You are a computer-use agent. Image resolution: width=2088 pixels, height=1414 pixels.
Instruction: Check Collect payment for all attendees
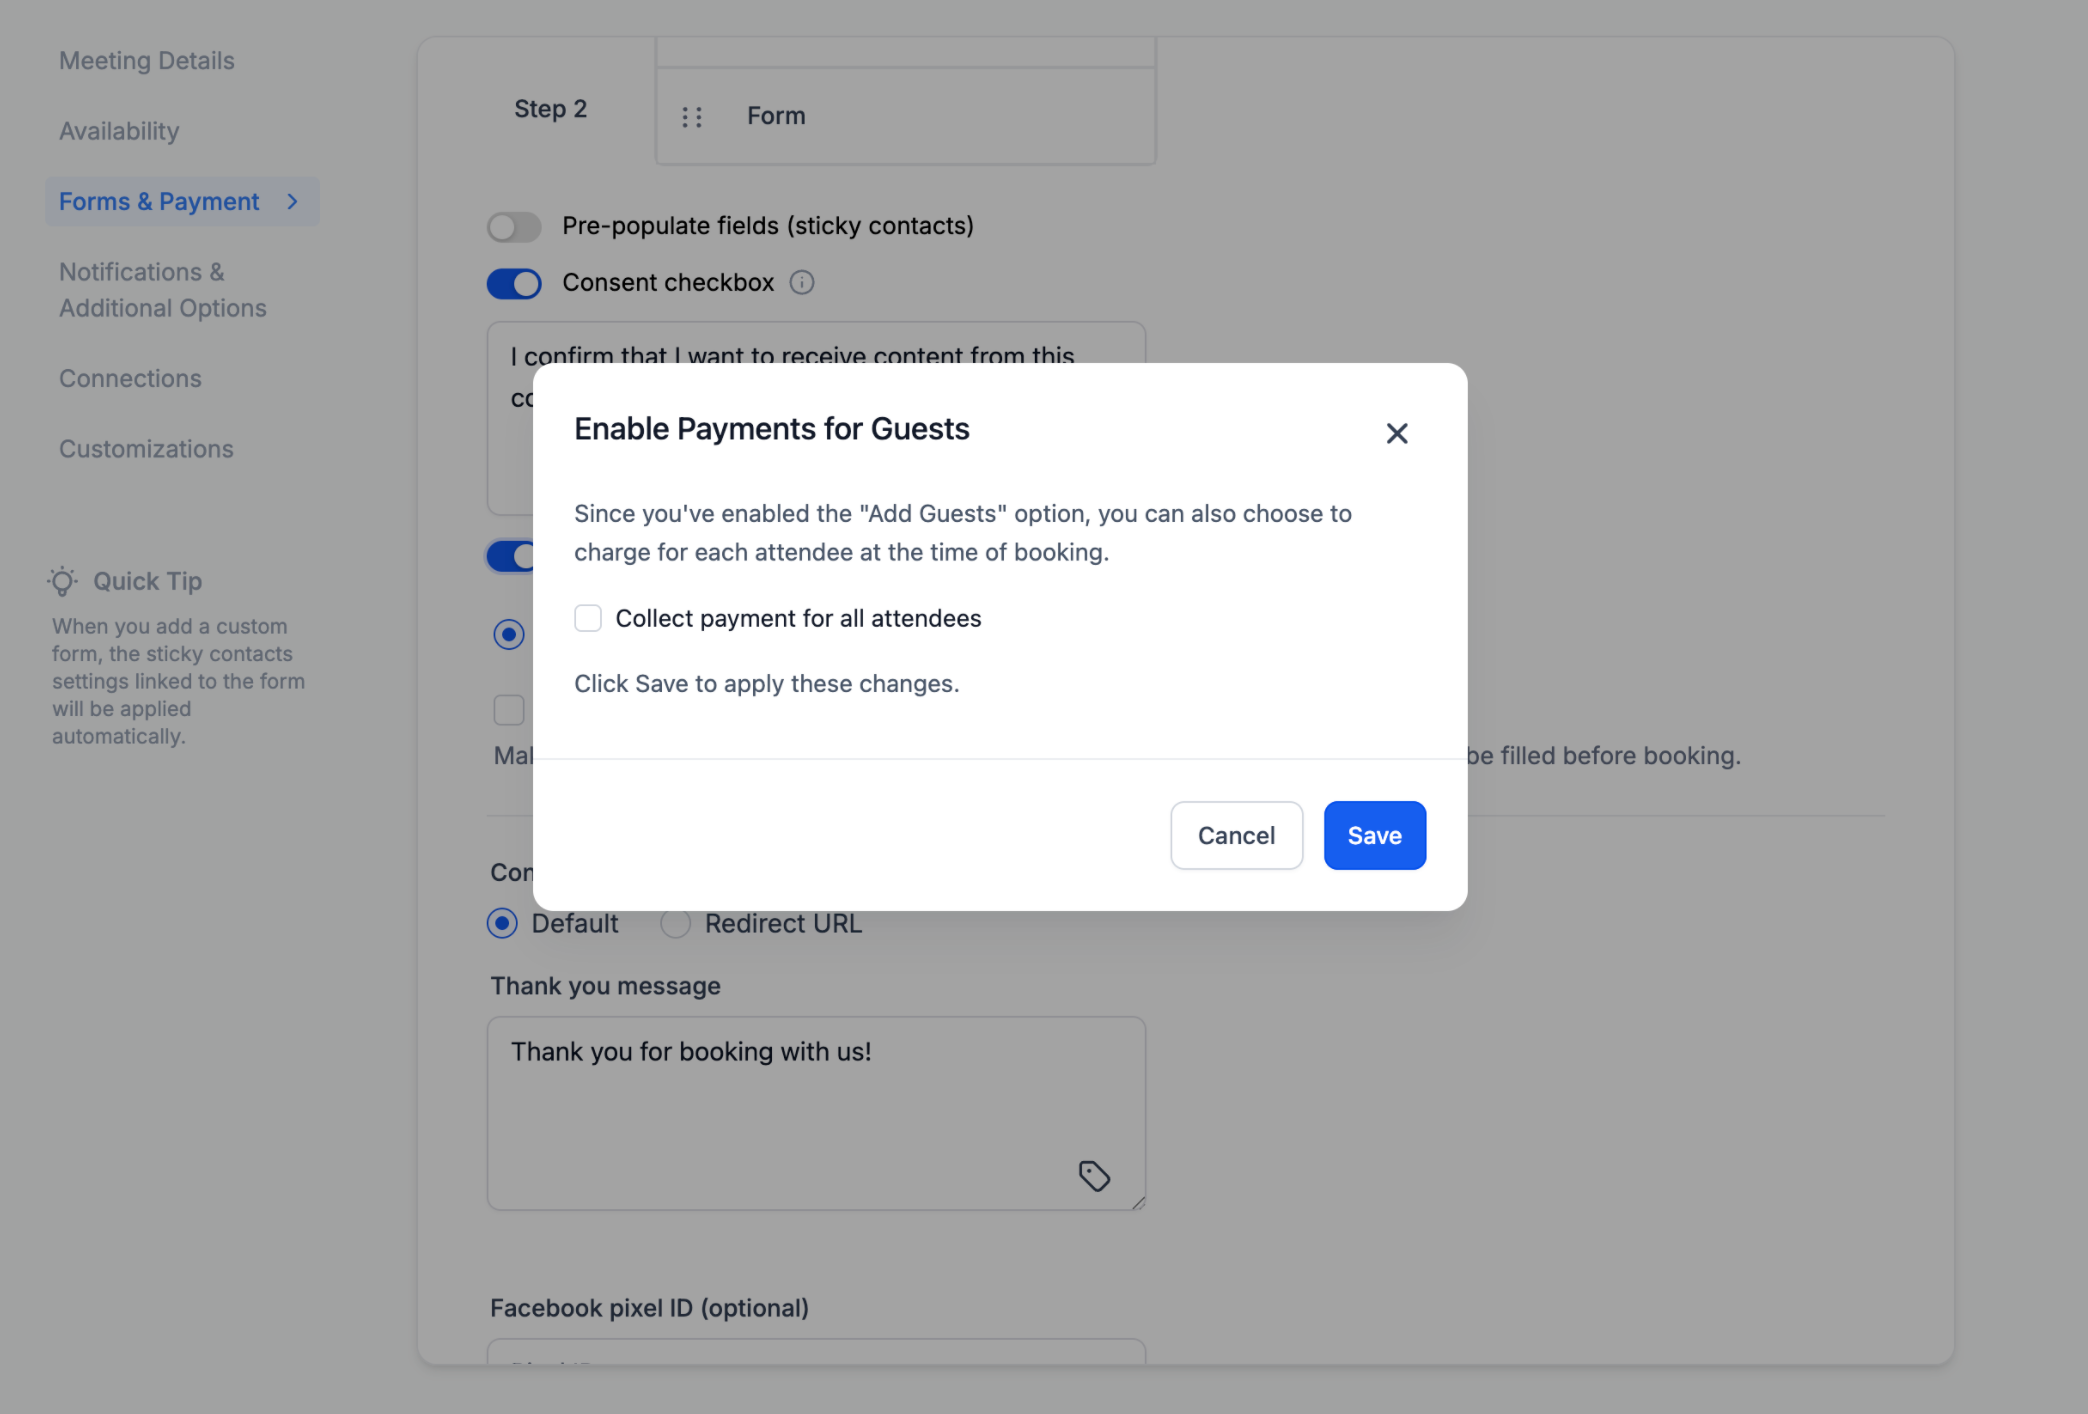coord(588,618)
